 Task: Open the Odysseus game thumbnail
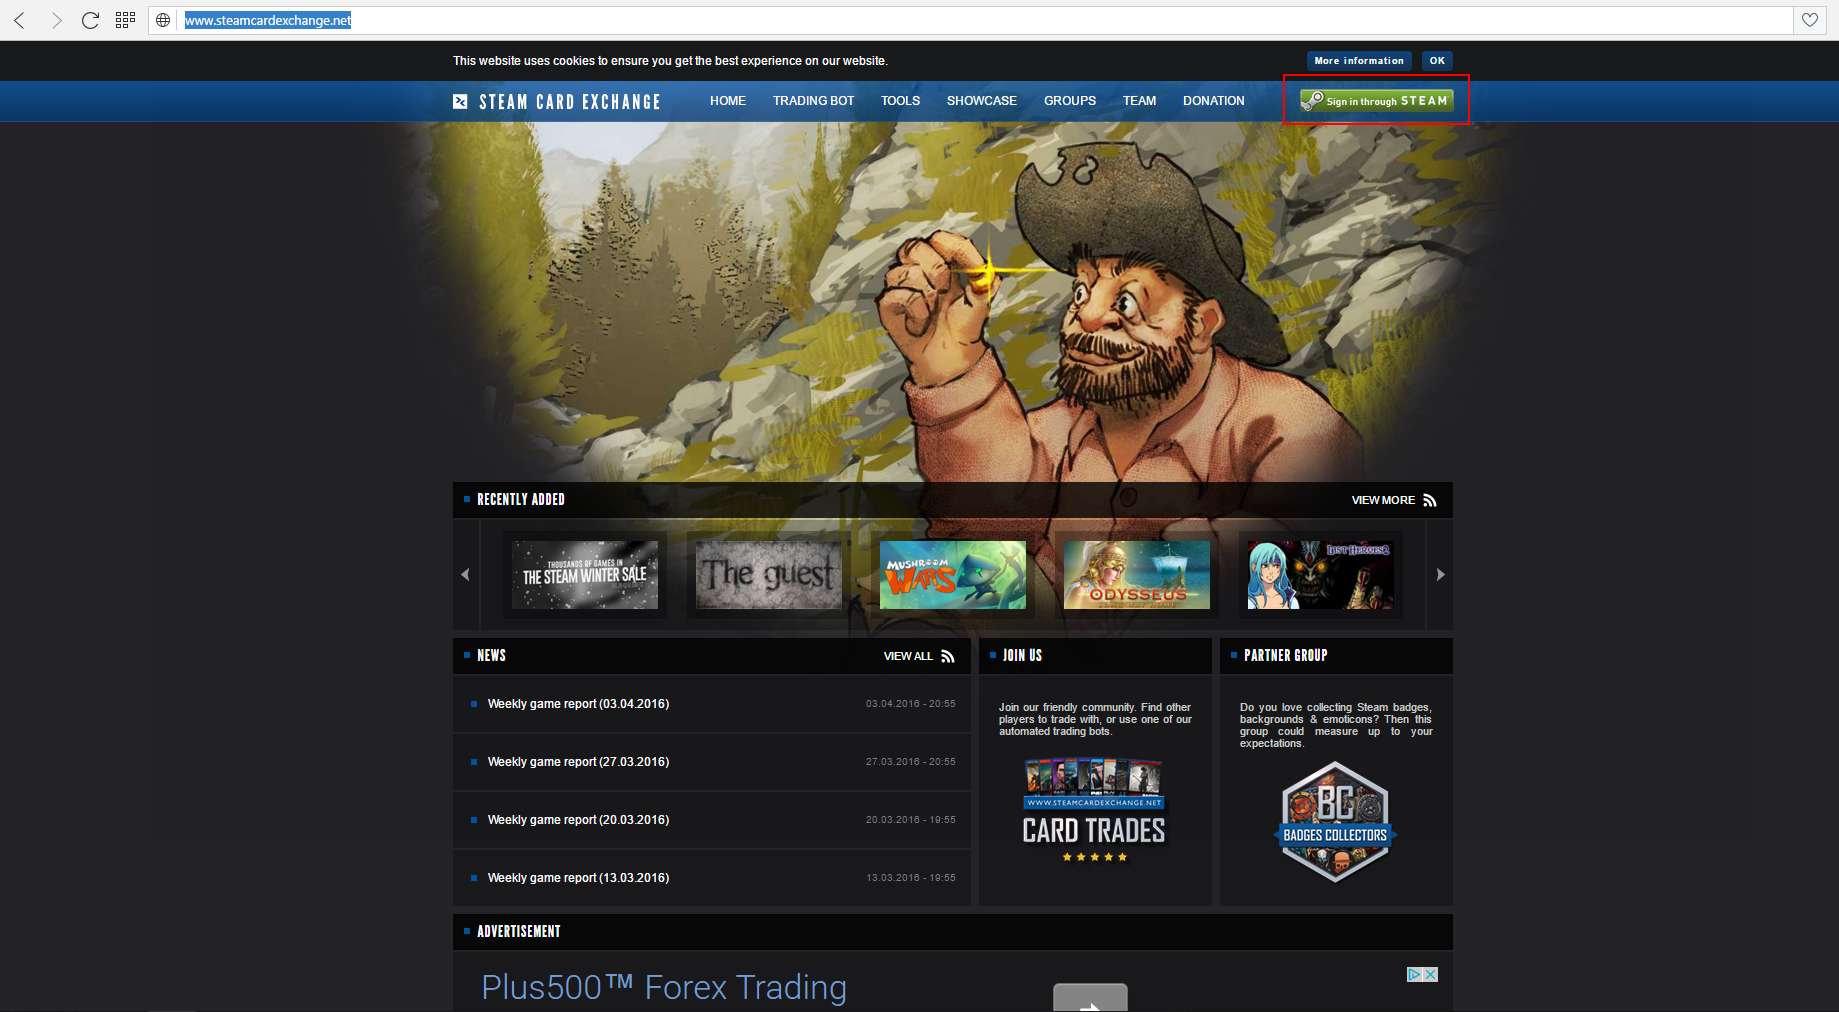tap(1137, 575)
